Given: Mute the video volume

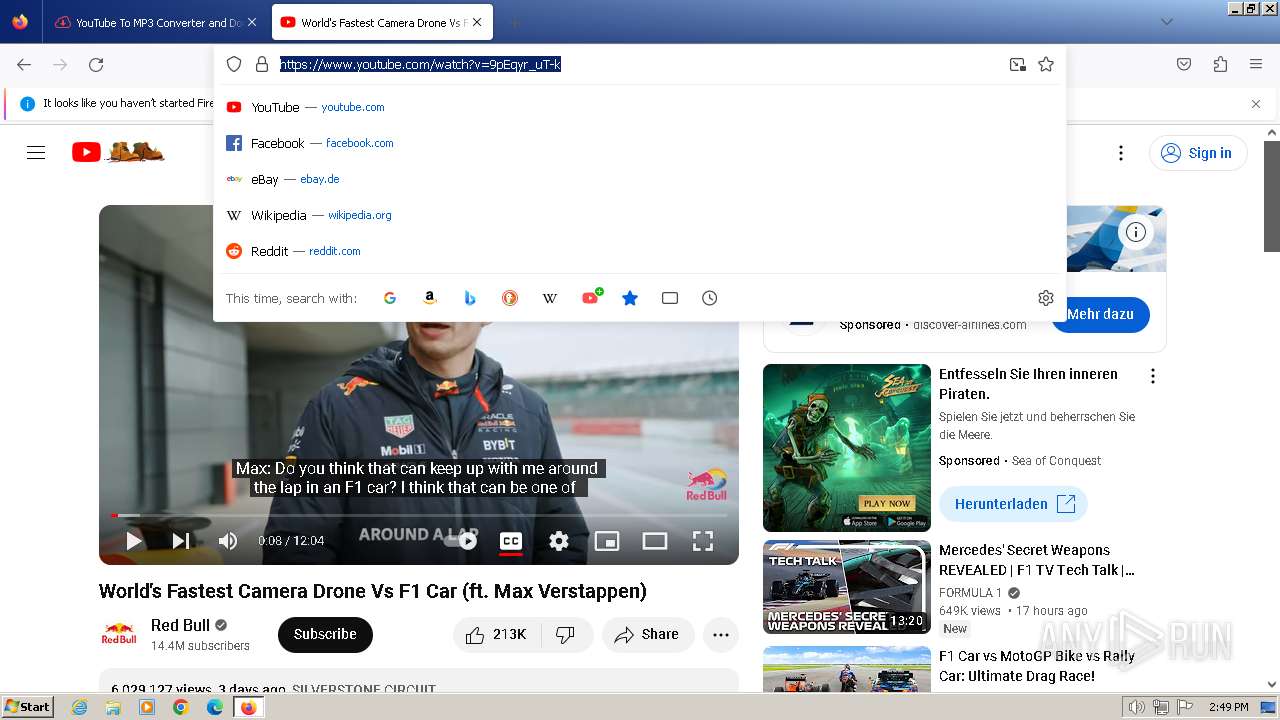Looking at the screenshot, I should 228,541.
